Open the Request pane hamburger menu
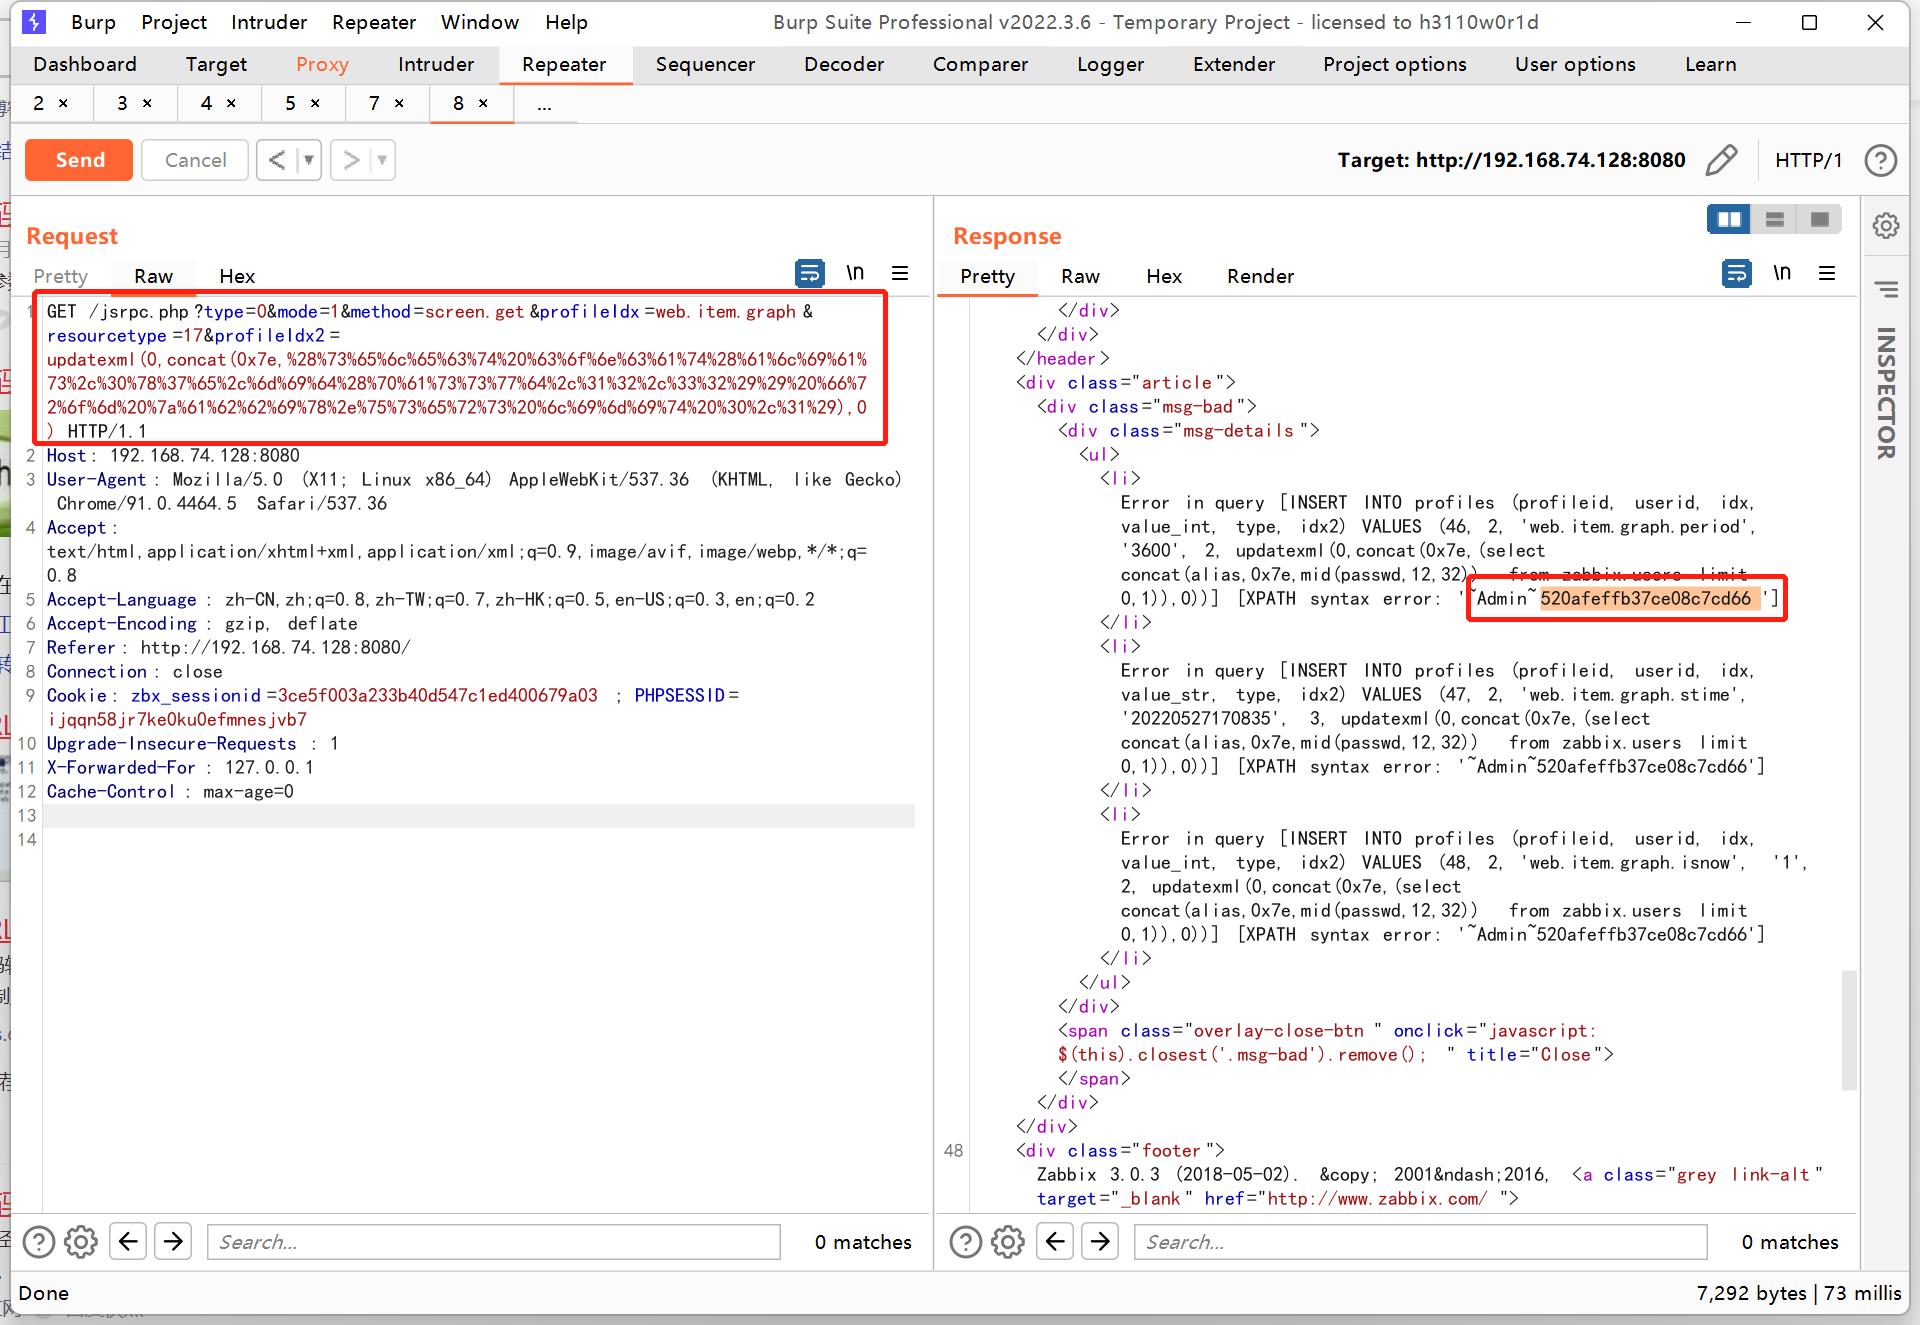1920x1325 pixels. pyautogui.click(x=900, y=273)
